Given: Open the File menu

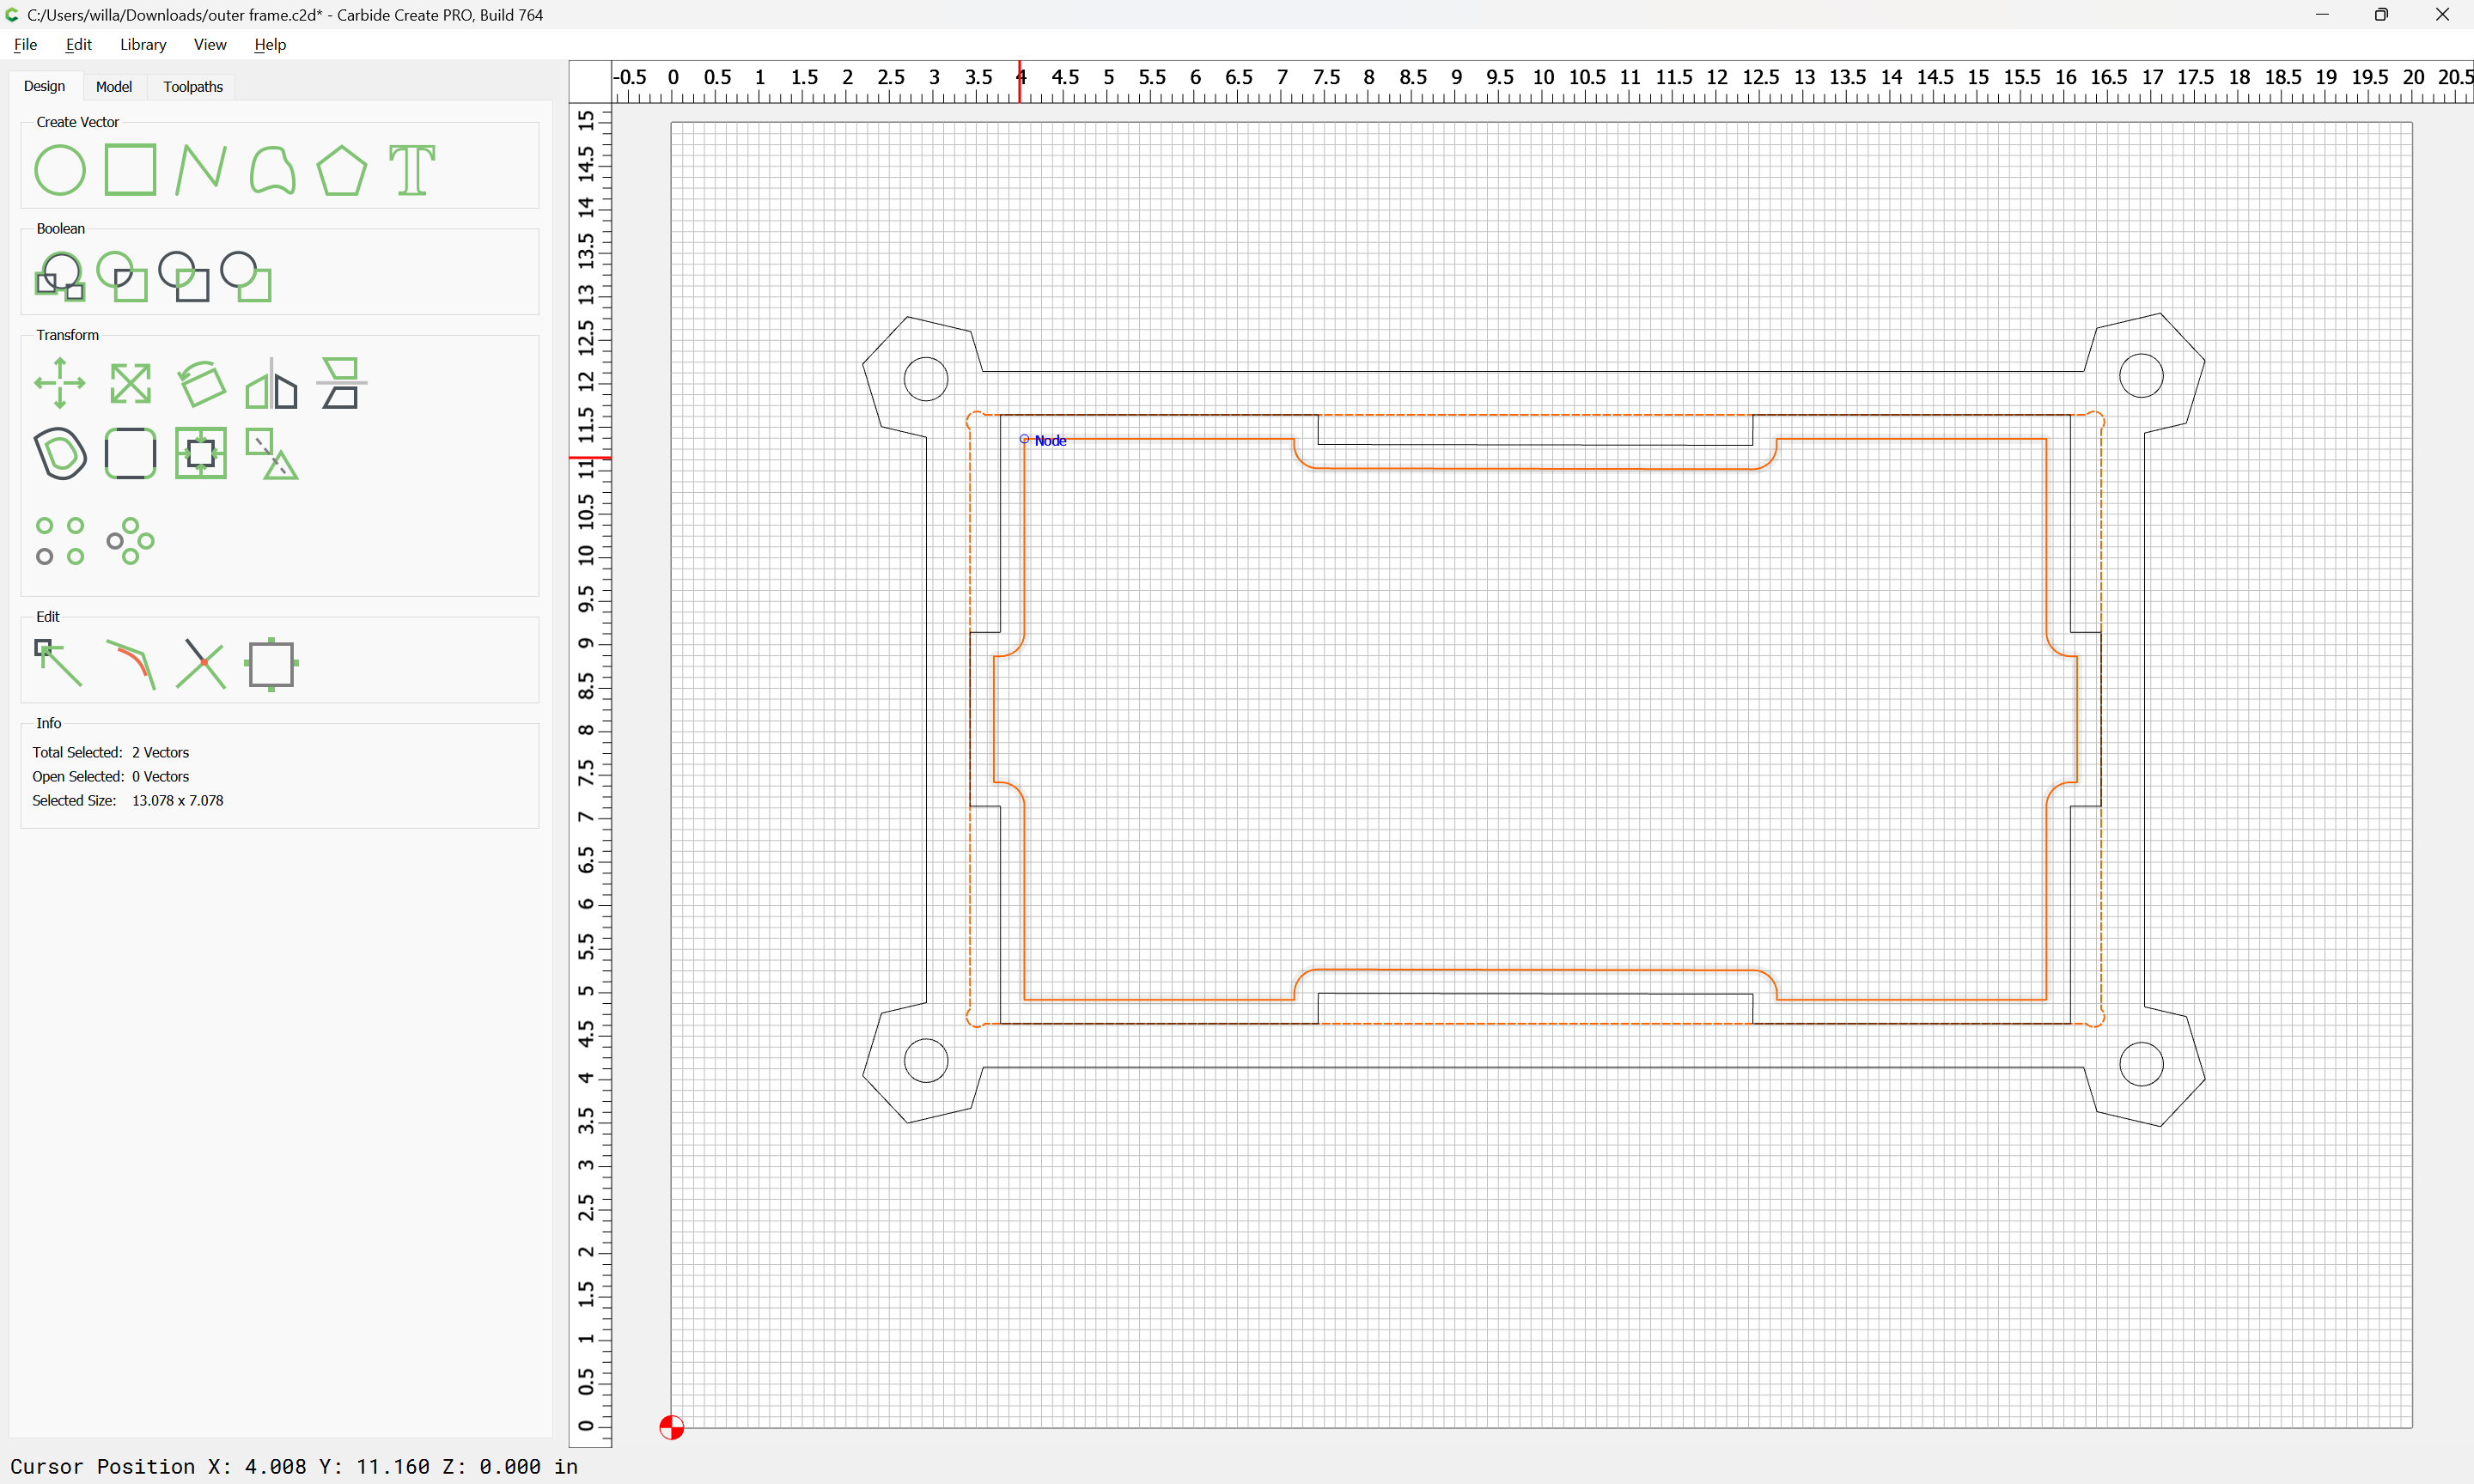Looking at the screenshot, I should pos(25,44).
